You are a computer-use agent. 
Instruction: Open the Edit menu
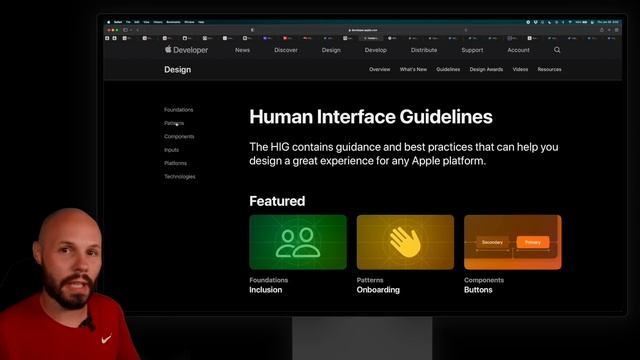(x=137, y=22)
